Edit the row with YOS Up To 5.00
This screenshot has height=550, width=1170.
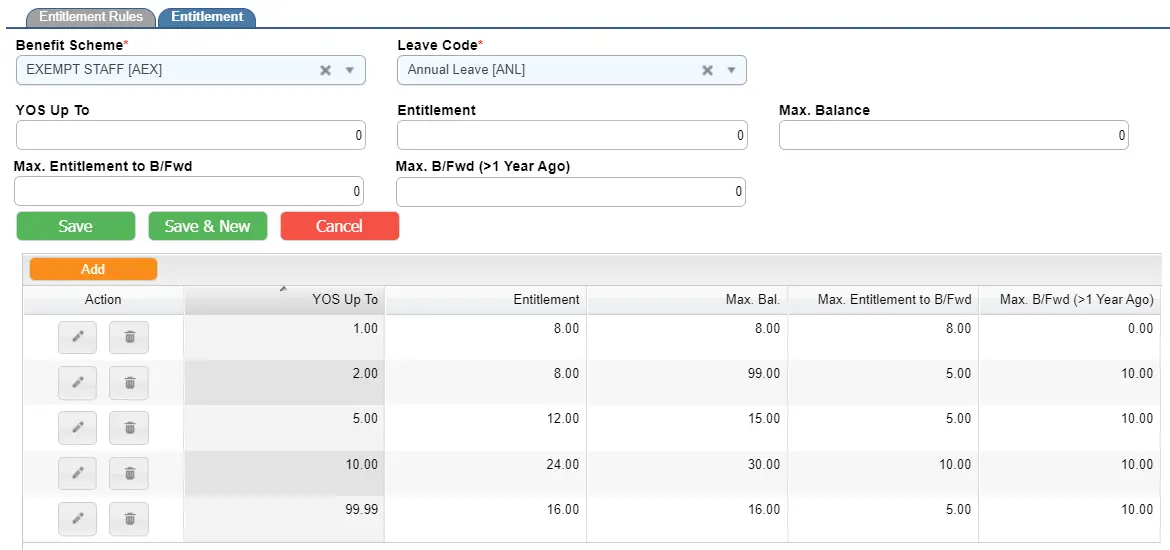[x=78, y=428]
